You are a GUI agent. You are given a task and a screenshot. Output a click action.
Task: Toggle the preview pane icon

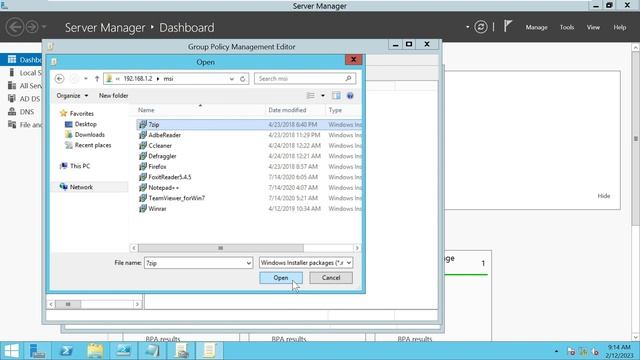[336, 96]
